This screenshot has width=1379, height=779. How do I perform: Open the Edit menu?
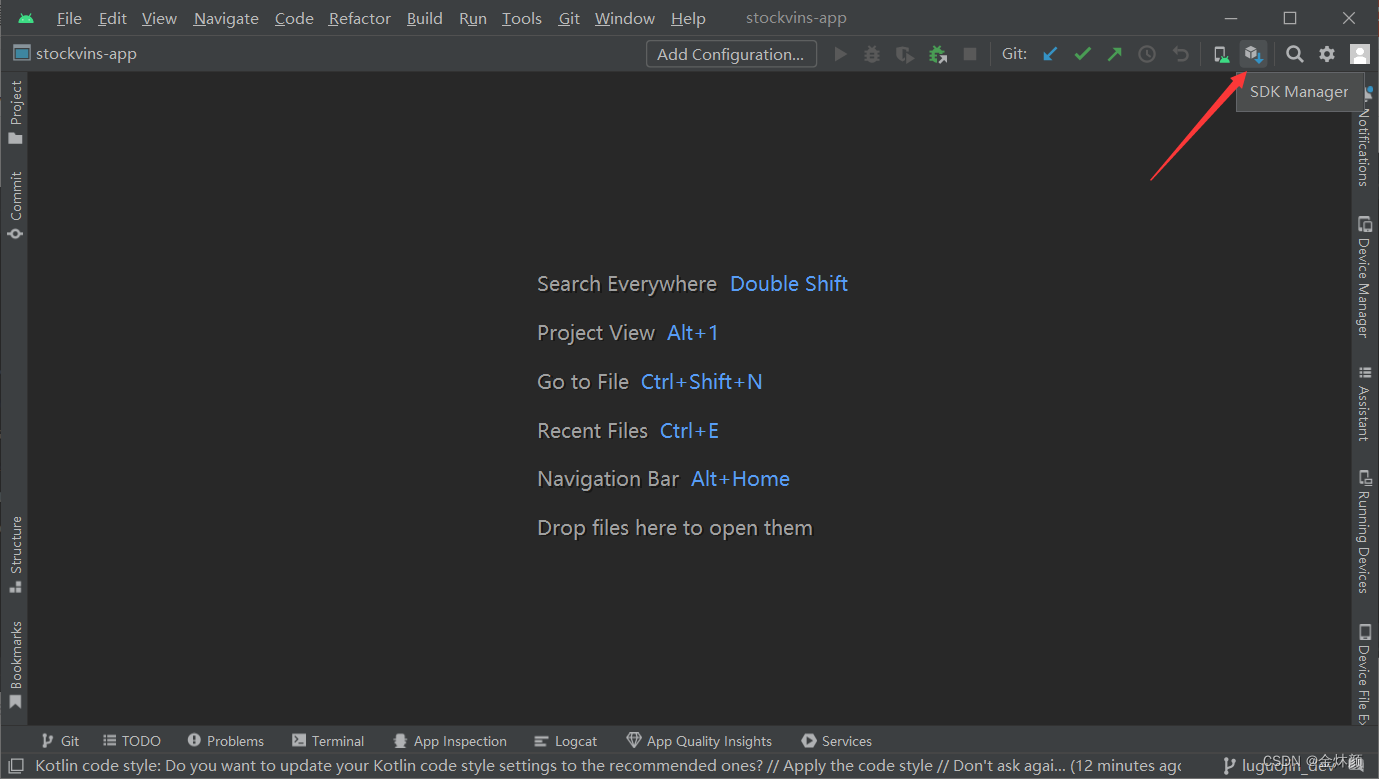pyautogui.click(x=113, y=18)
